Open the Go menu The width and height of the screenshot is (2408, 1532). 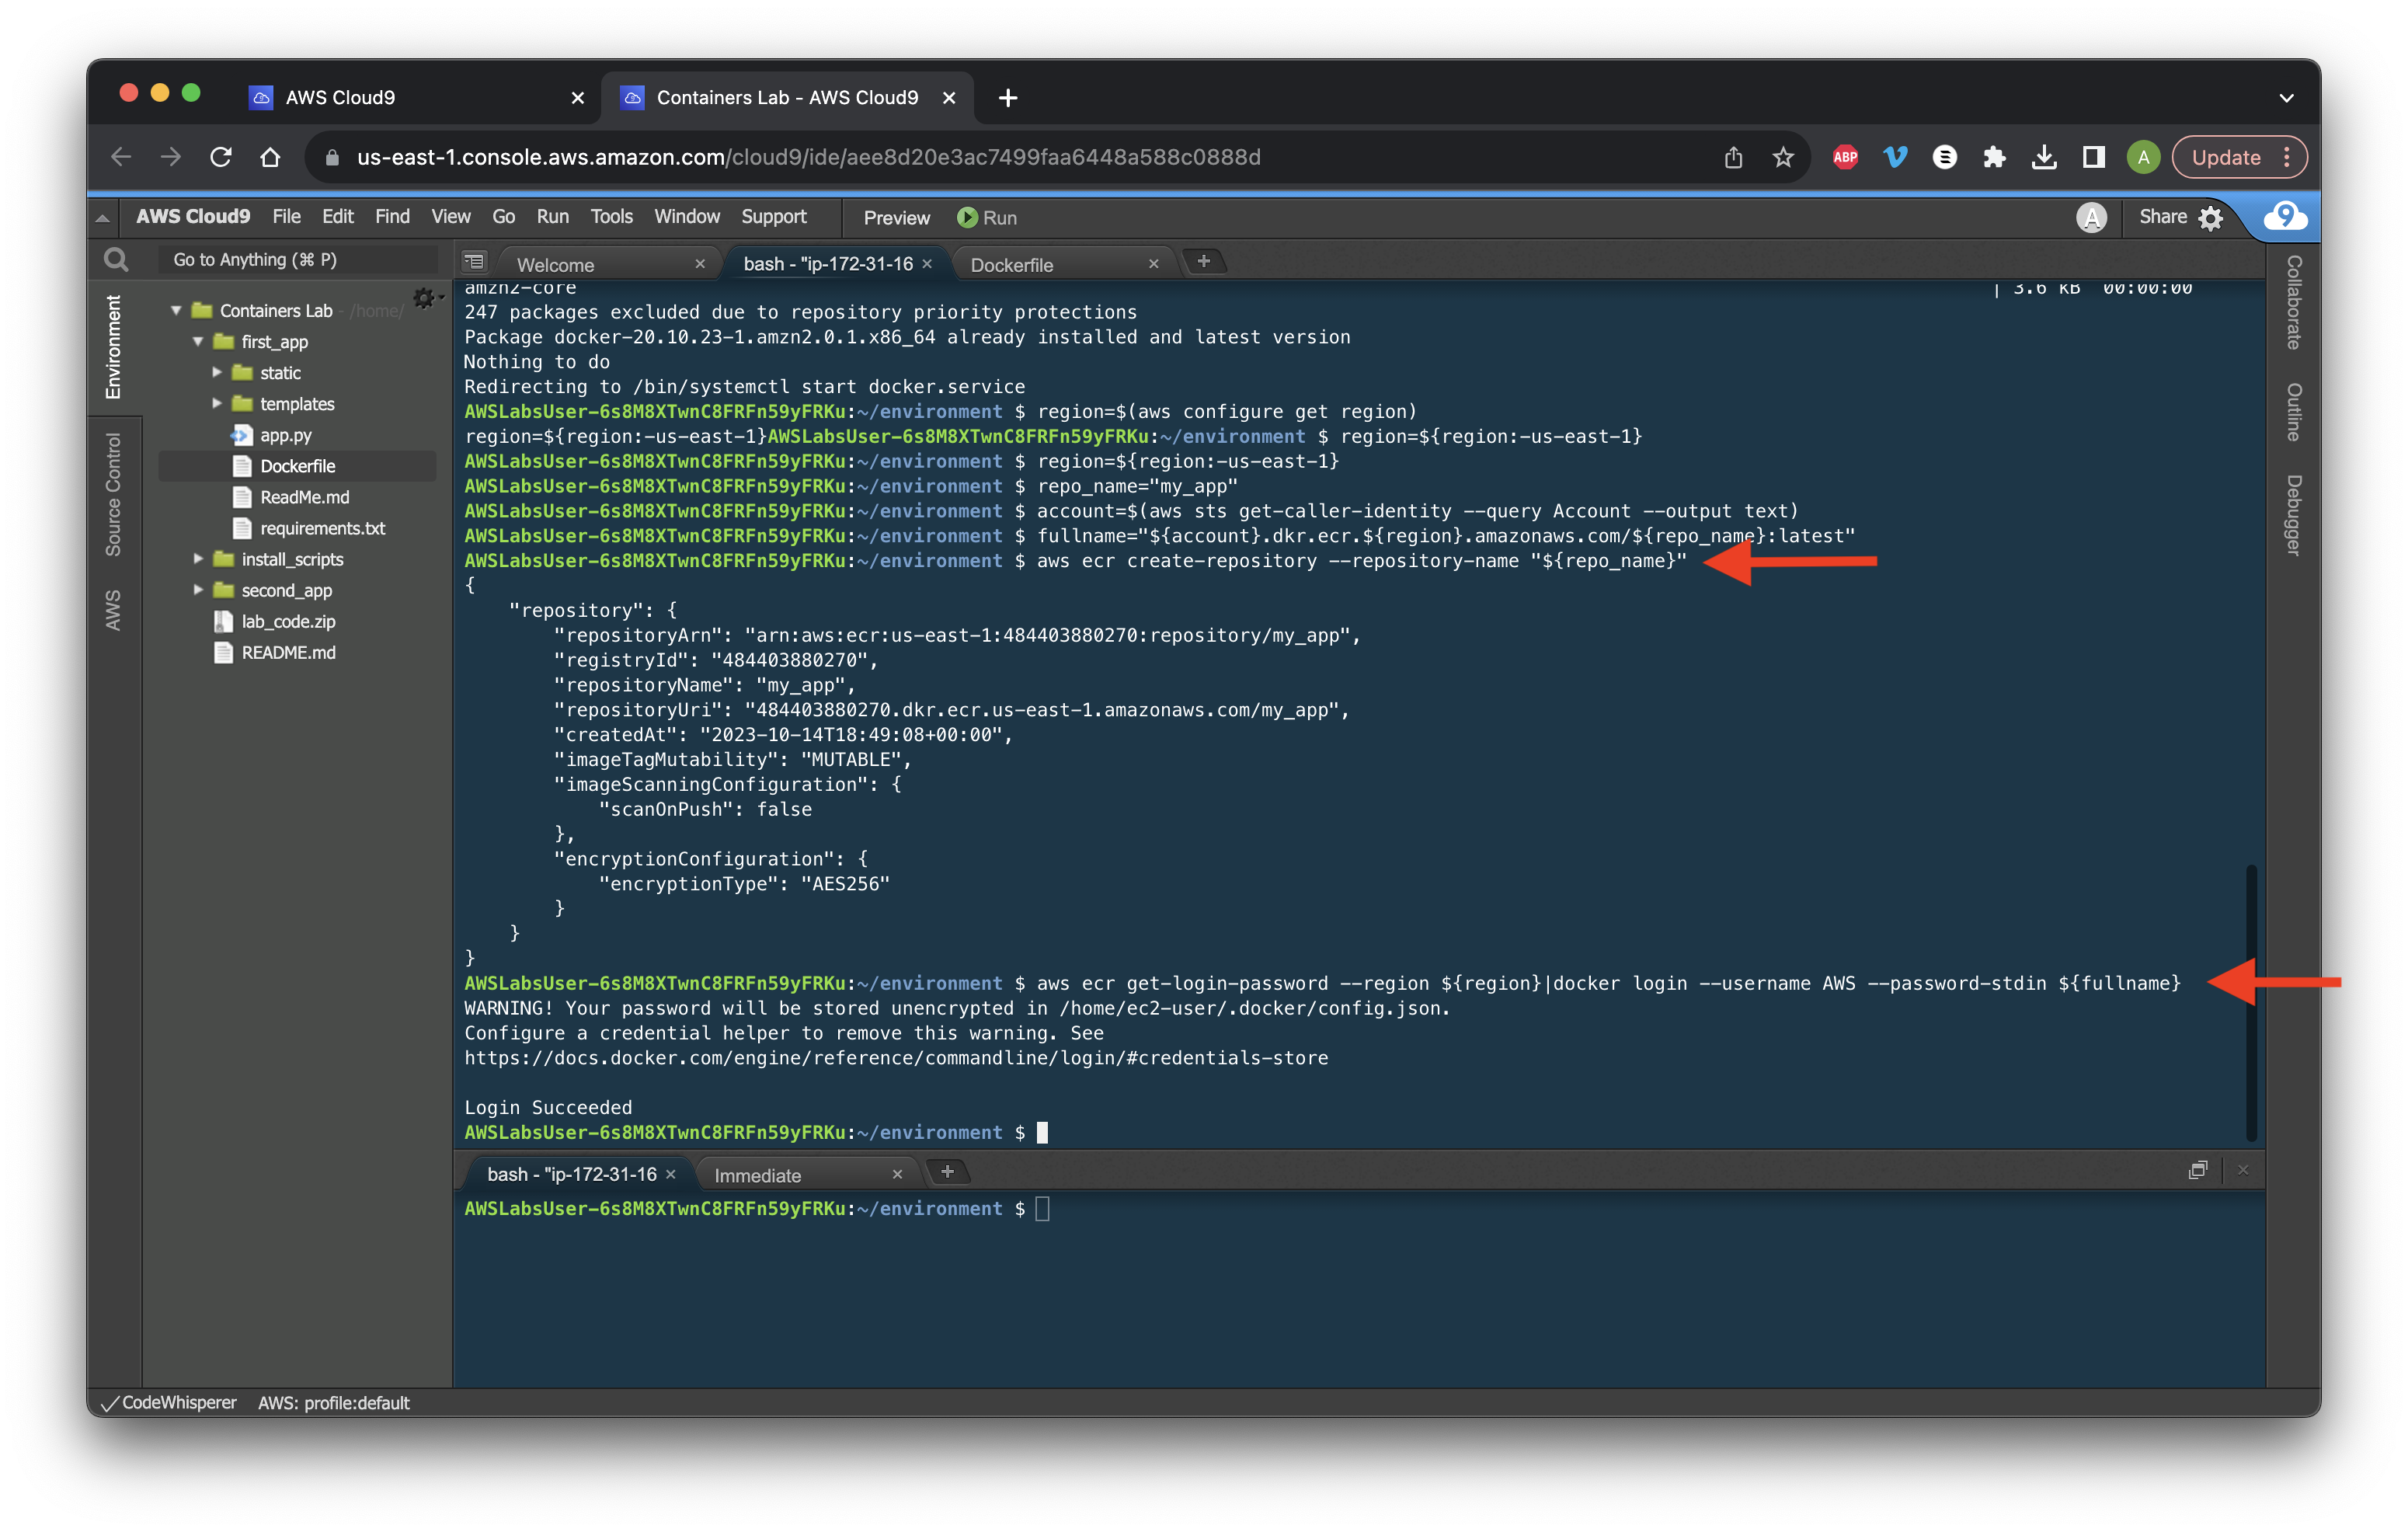pos(503,216)
